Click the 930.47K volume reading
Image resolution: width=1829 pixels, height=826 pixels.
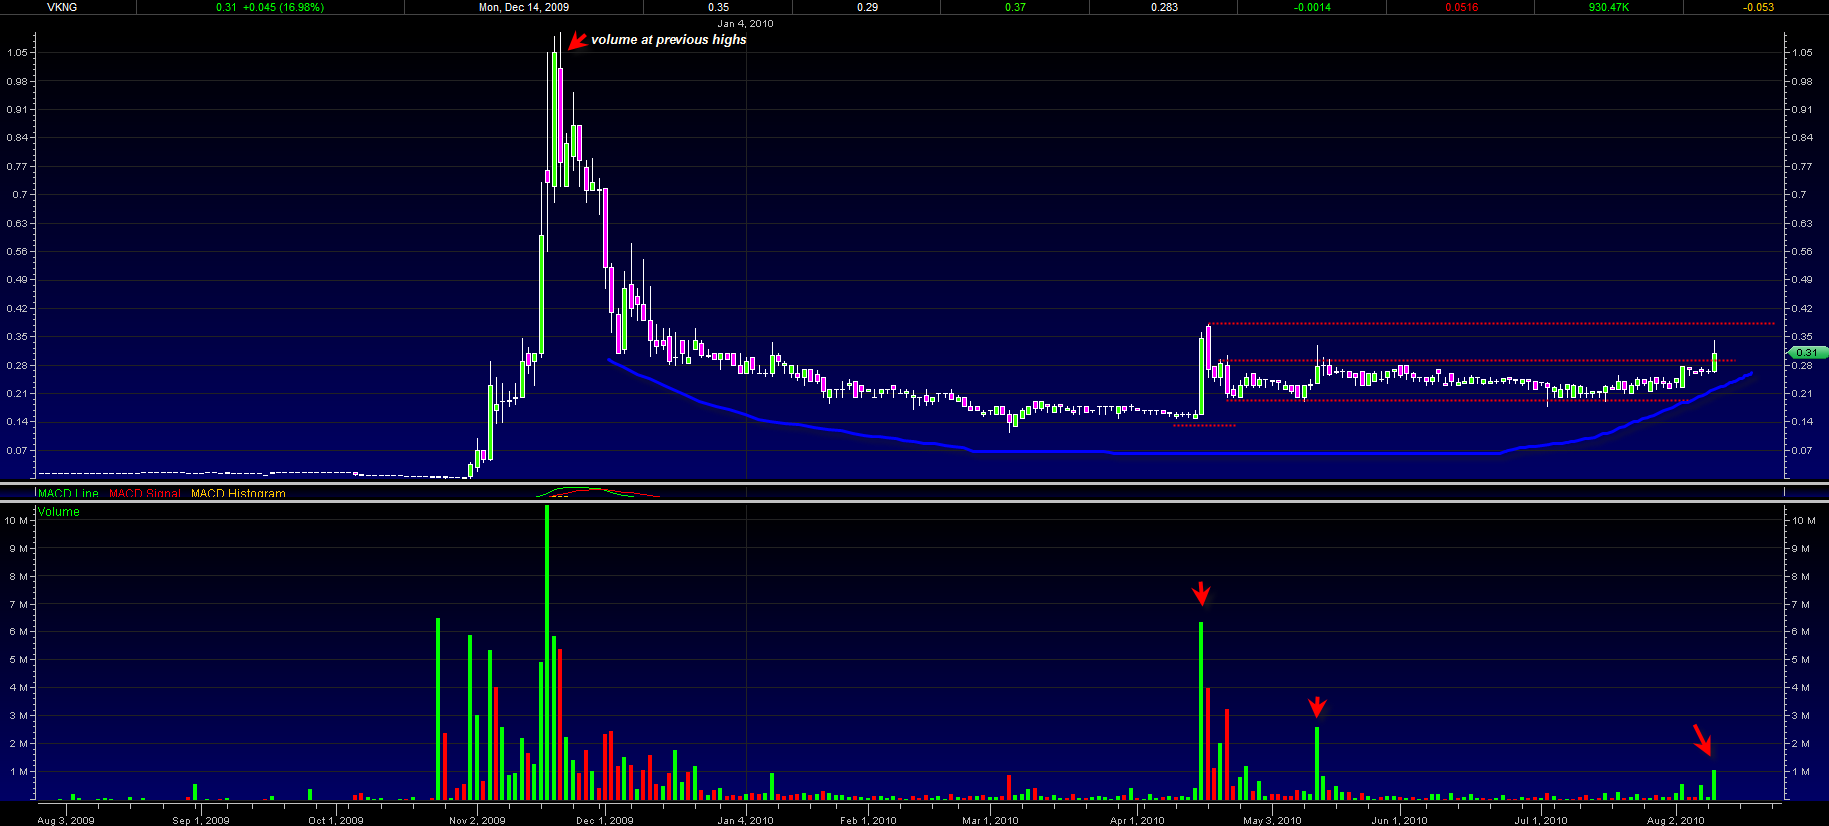point(1609,7)
